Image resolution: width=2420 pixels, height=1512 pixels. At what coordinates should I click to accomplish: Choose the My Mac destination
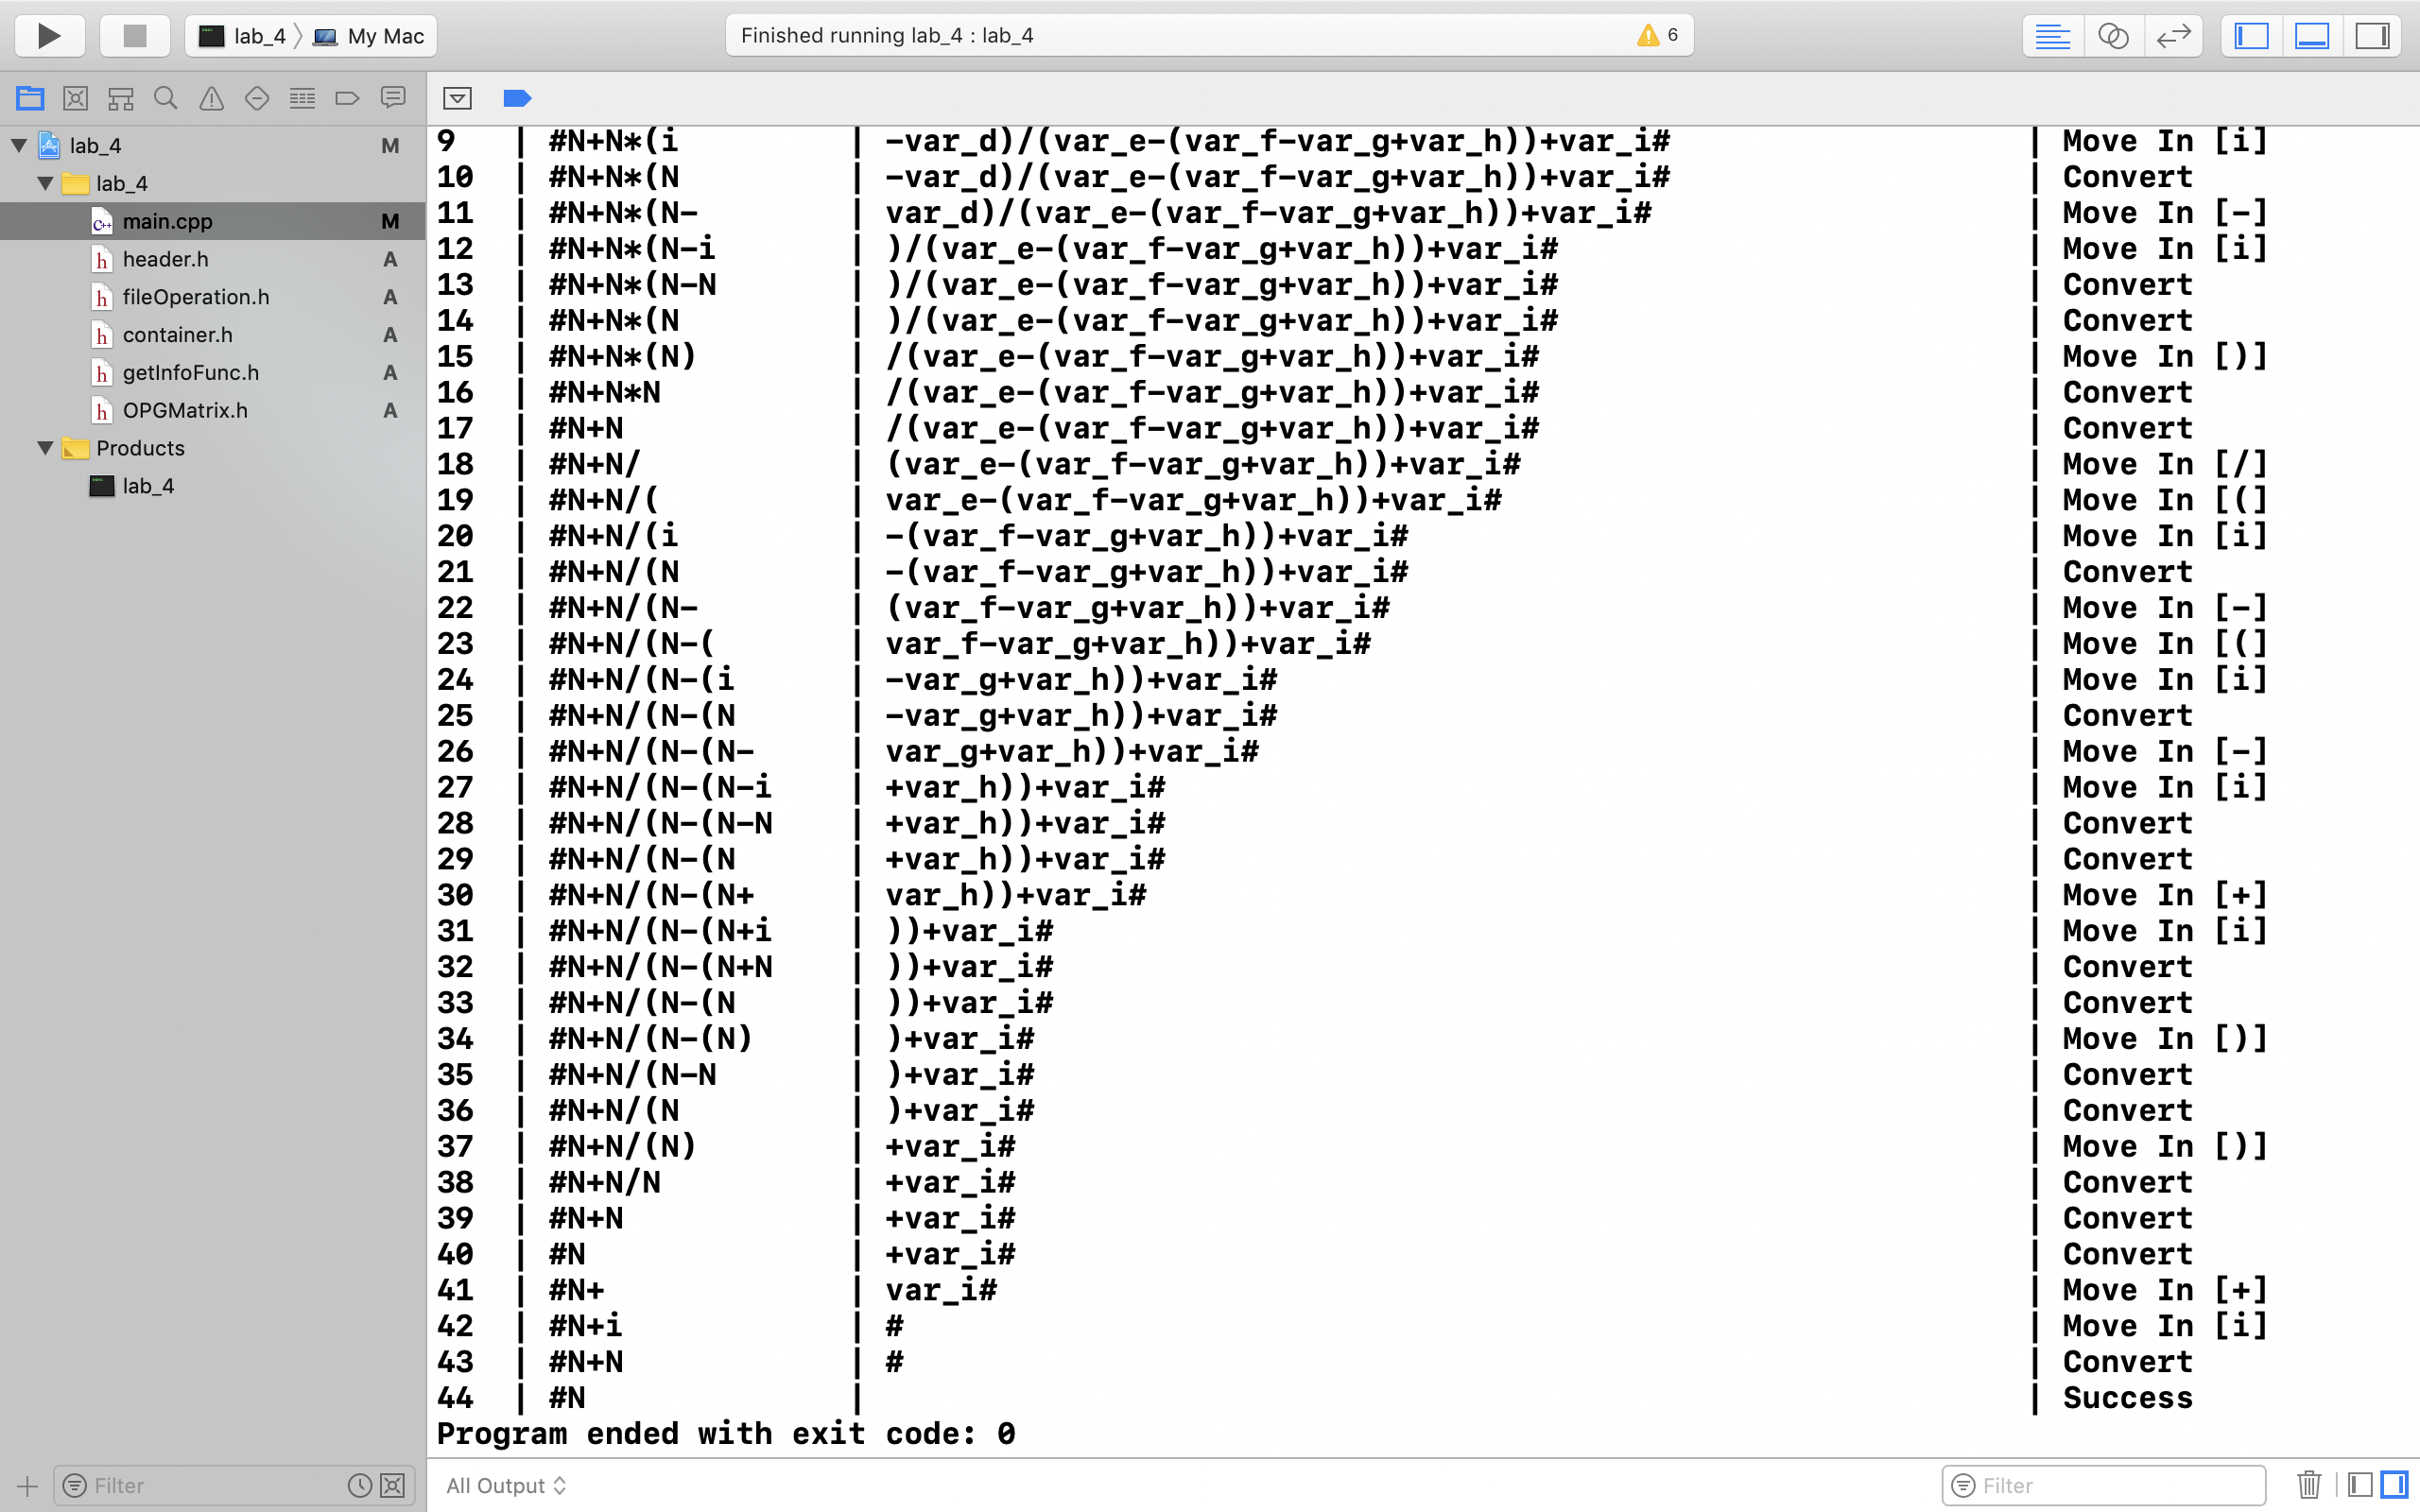click(x=370, y=36)
